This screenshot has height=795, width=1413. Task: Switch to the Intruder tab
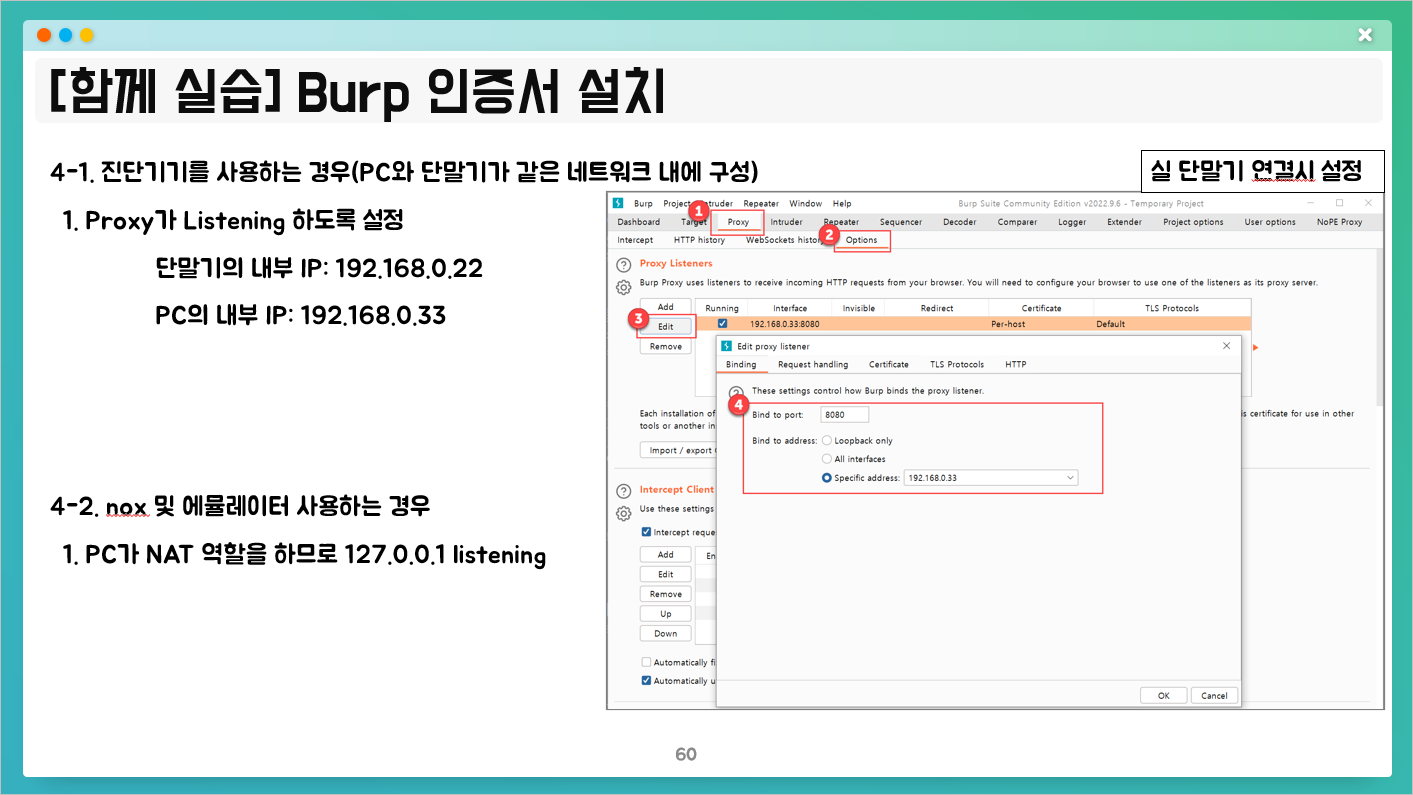pyautogui.click(x=787, y=222)
